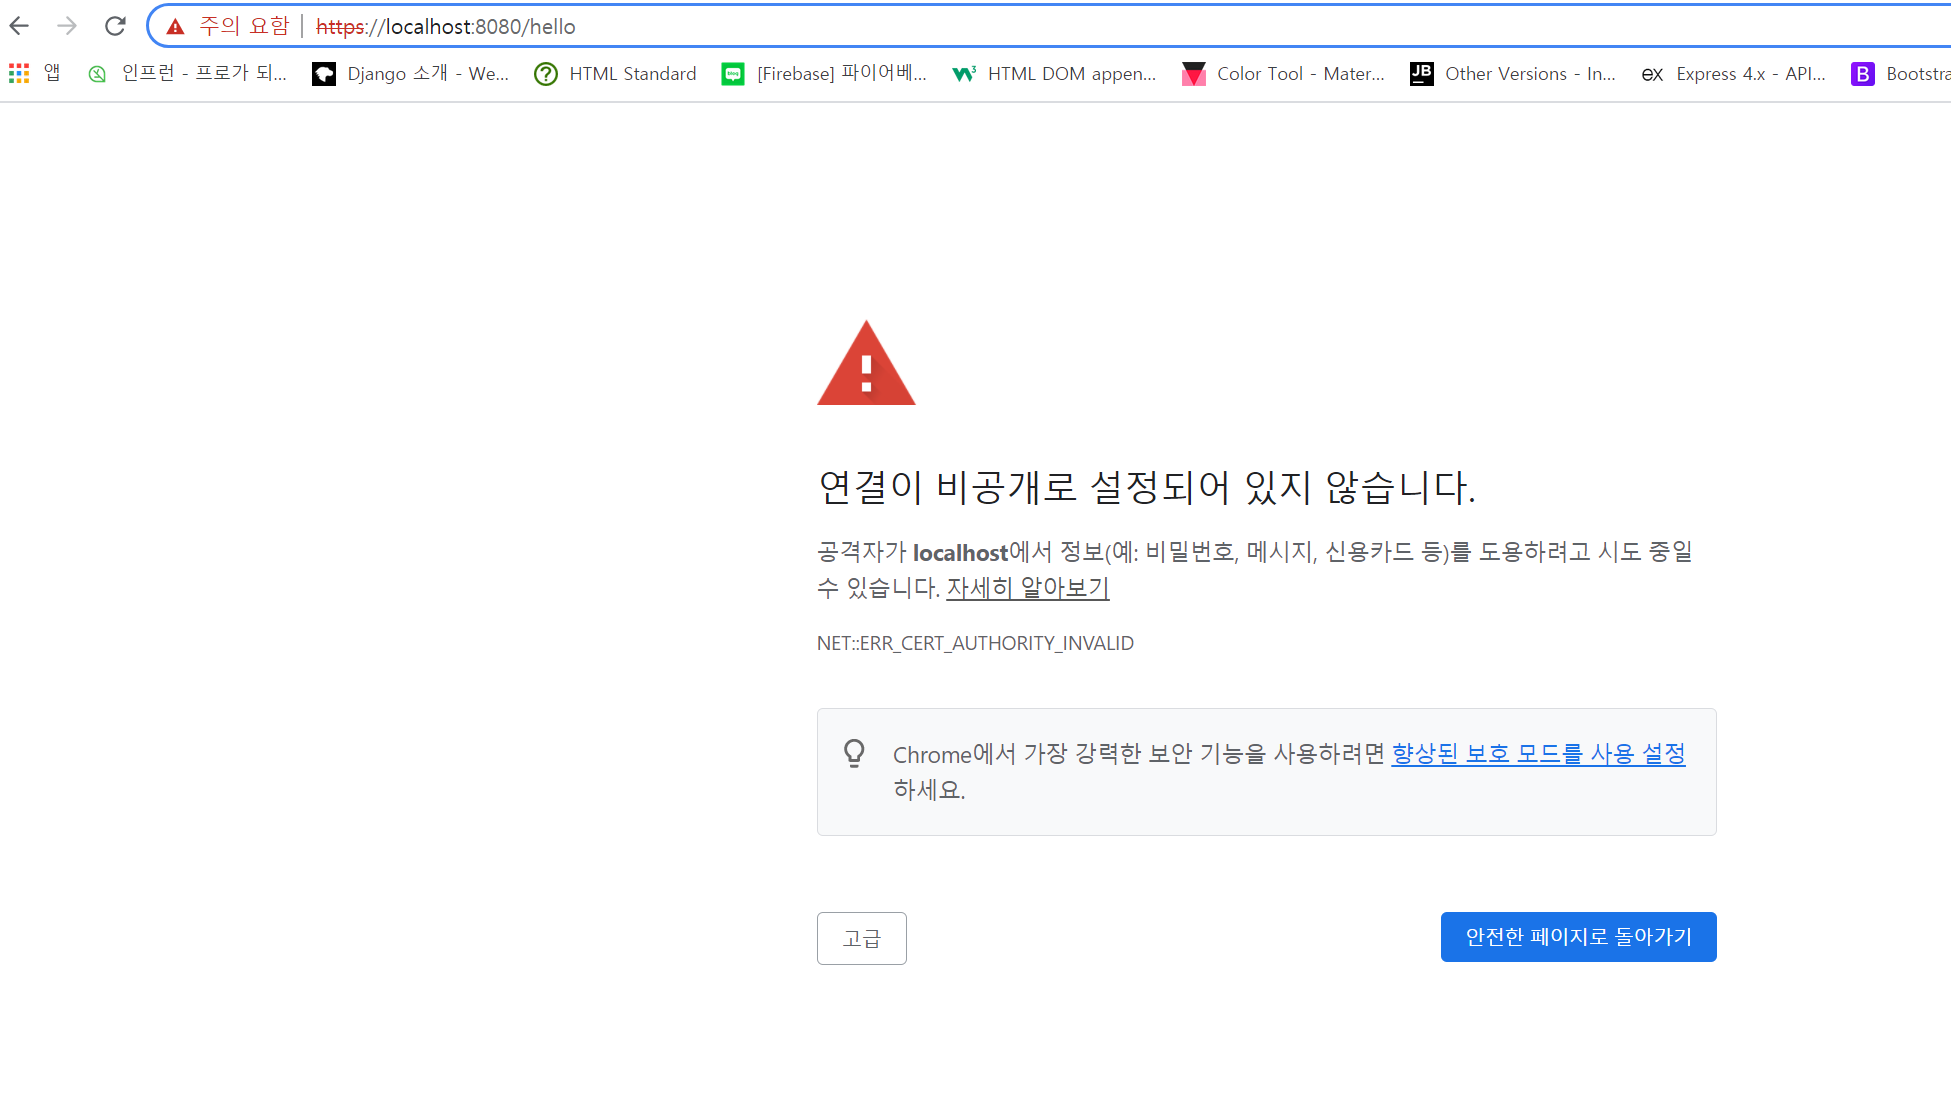Click the browser back arrow
The width and height of the screenshot is (1951, 1117).
pyautogui.click(x=19, y=26)
